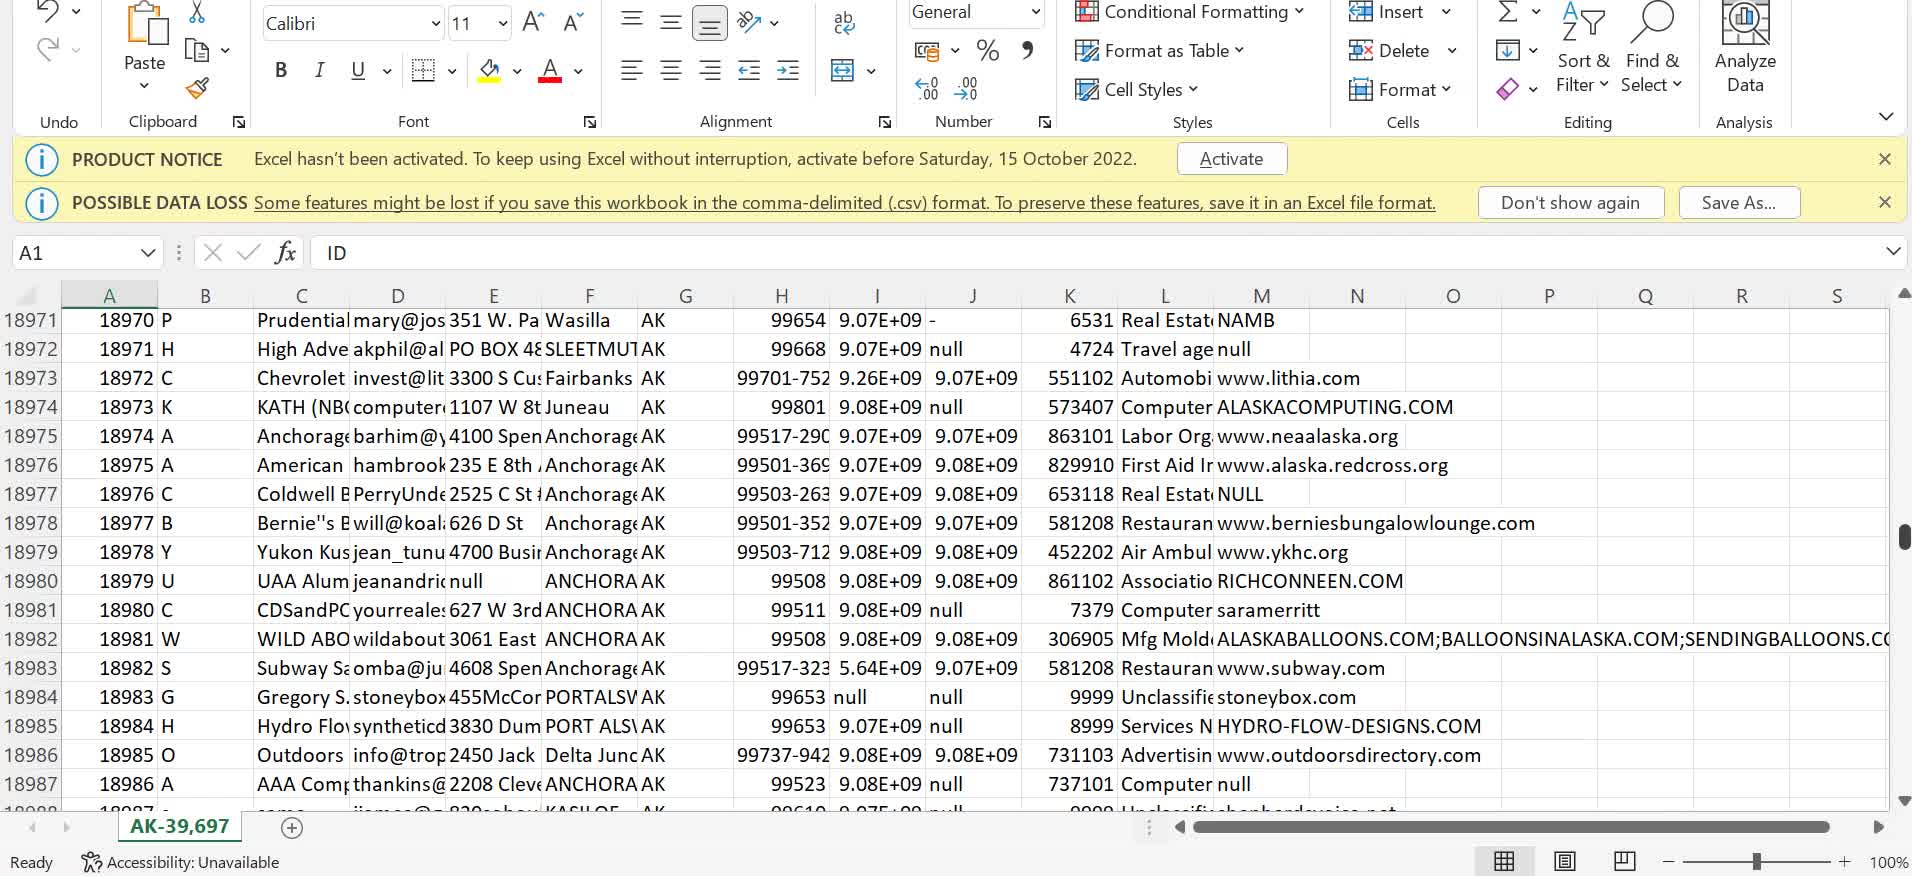Toggle italic formatting

[319, 70]
